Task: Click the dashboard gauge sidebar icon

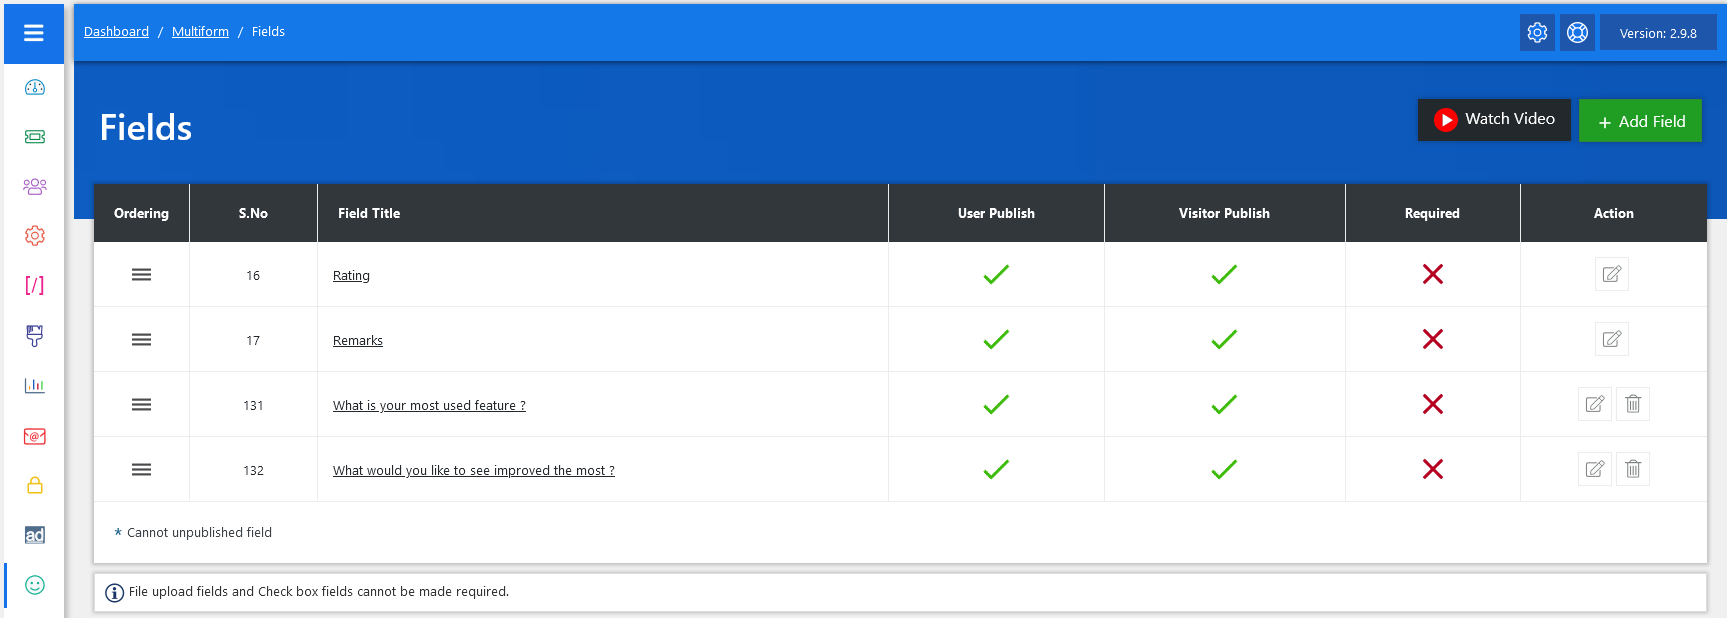Action: [35, 87]
